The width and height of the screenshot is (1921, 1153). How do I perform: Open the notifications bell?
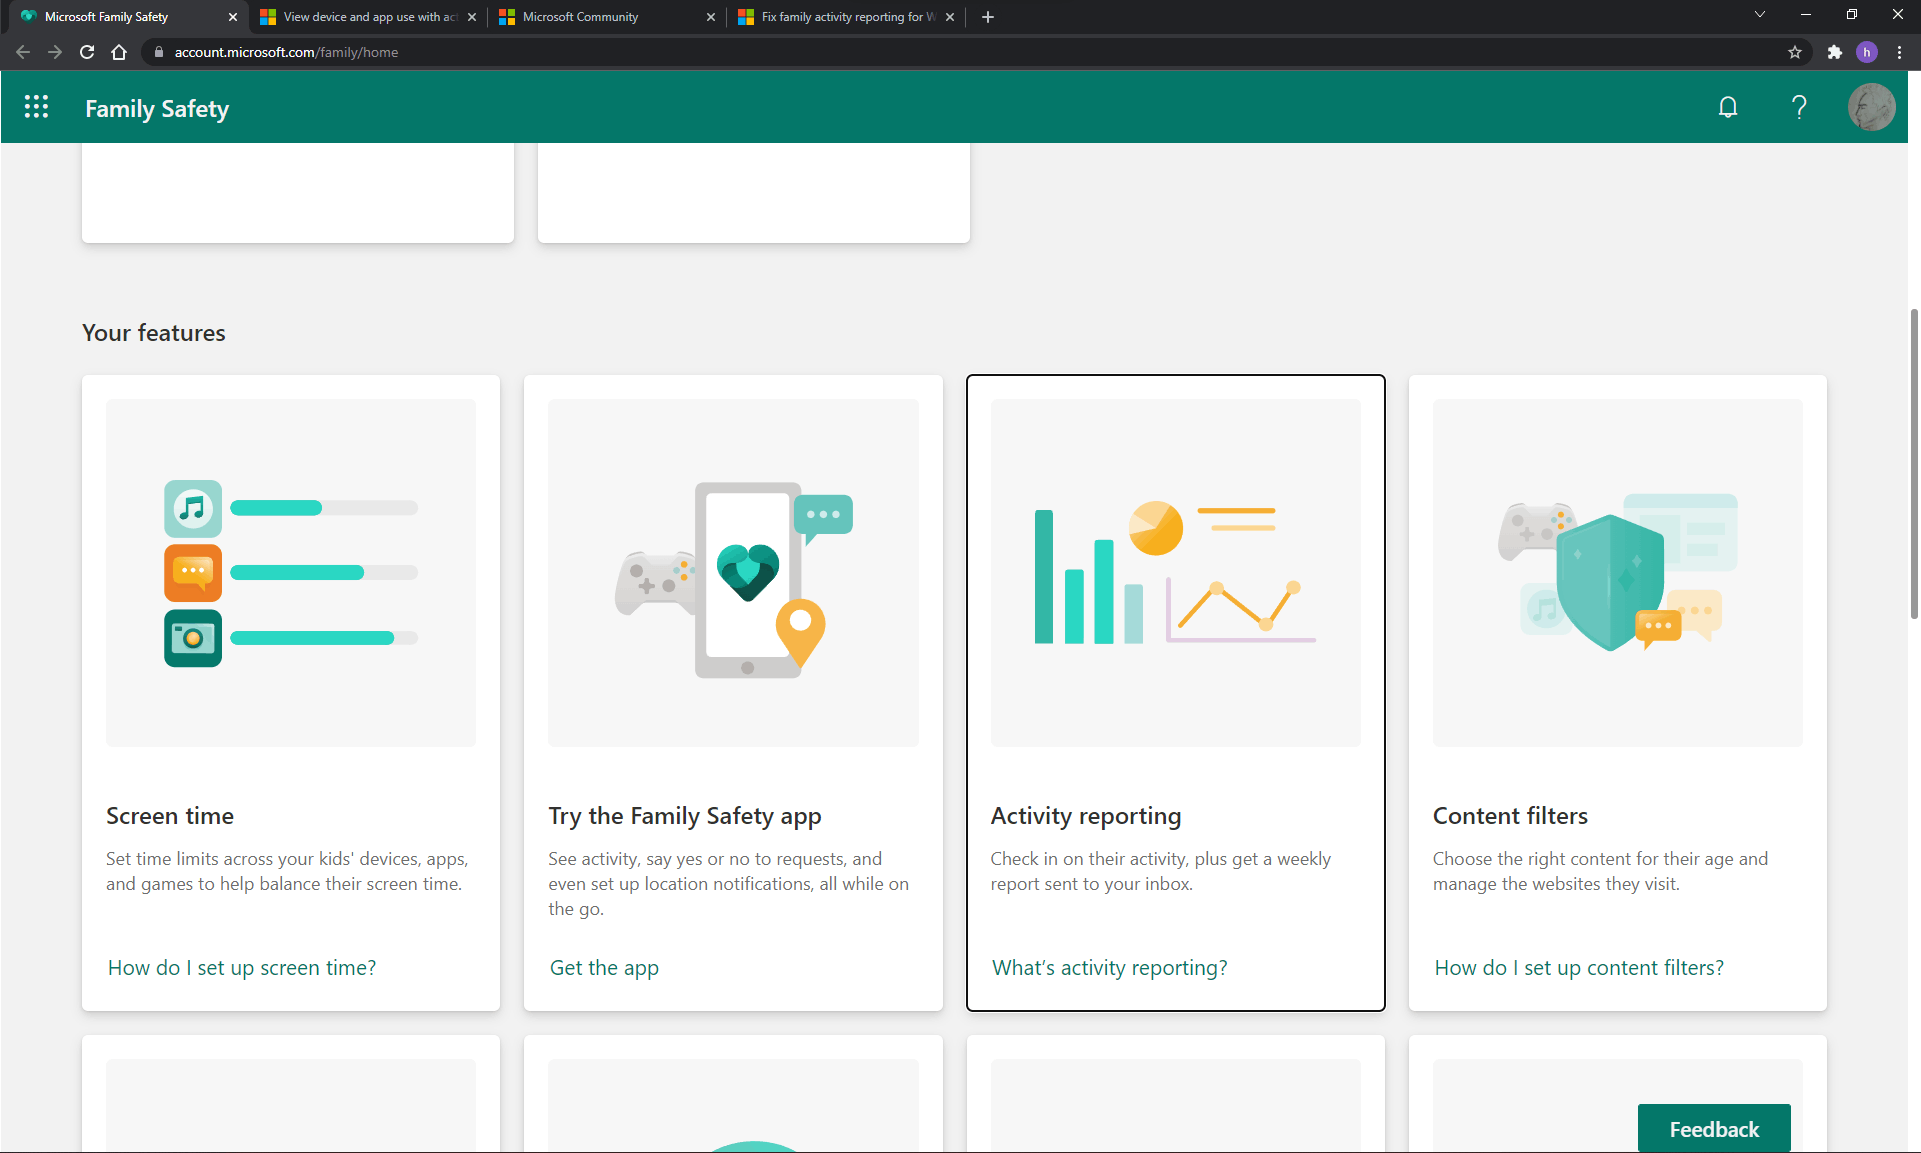[1727, 107]
